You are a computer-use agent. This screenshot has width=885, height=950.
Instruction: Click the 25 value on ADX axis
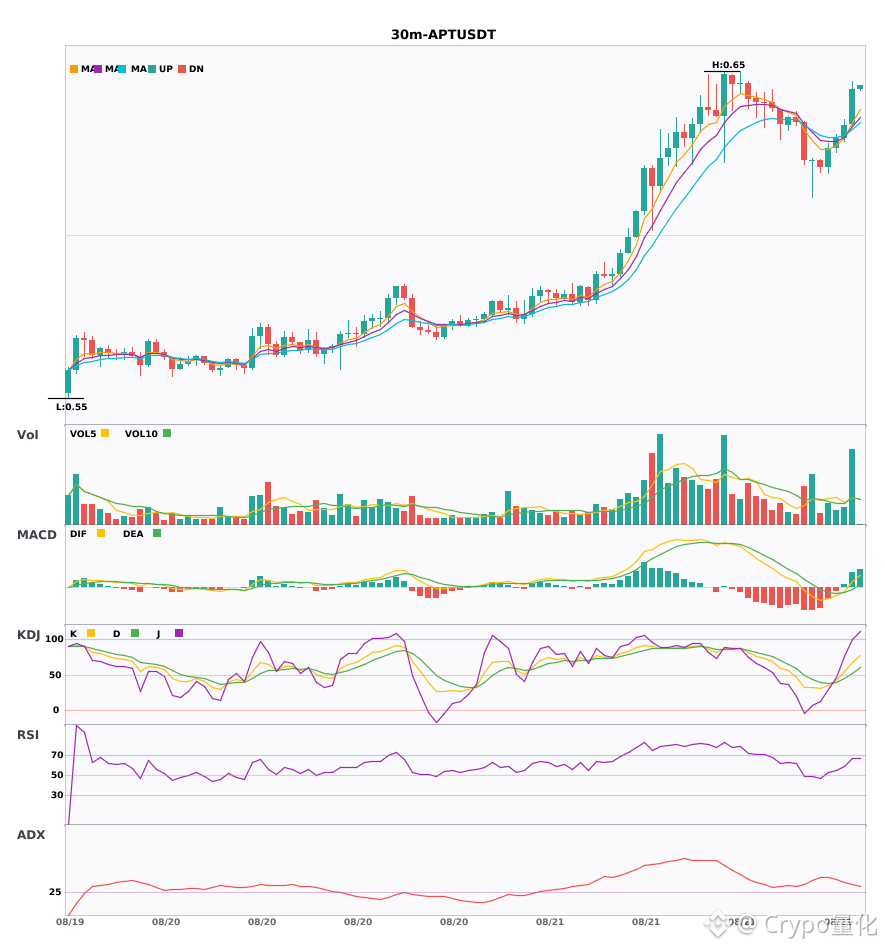pos(55,892)
